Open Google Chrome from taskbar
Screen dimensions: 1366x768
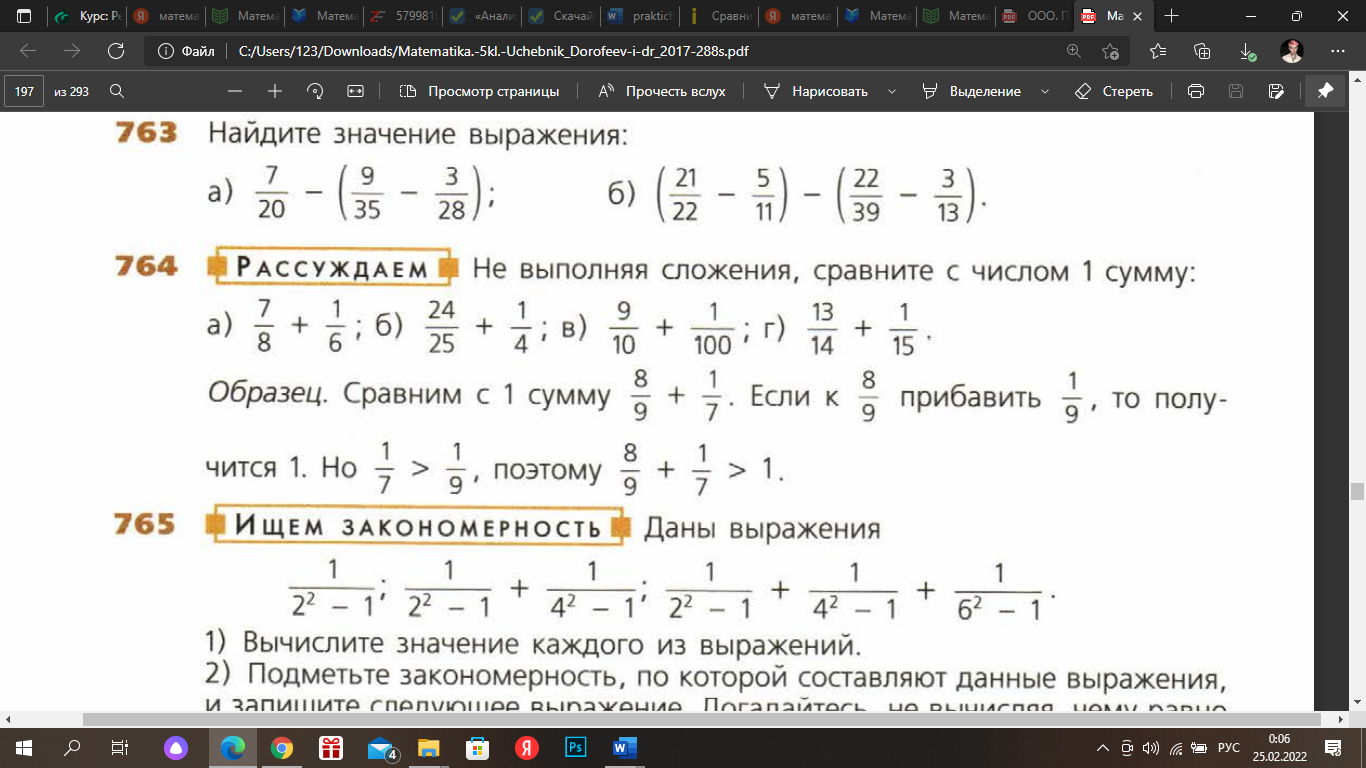tap(281, 747)
